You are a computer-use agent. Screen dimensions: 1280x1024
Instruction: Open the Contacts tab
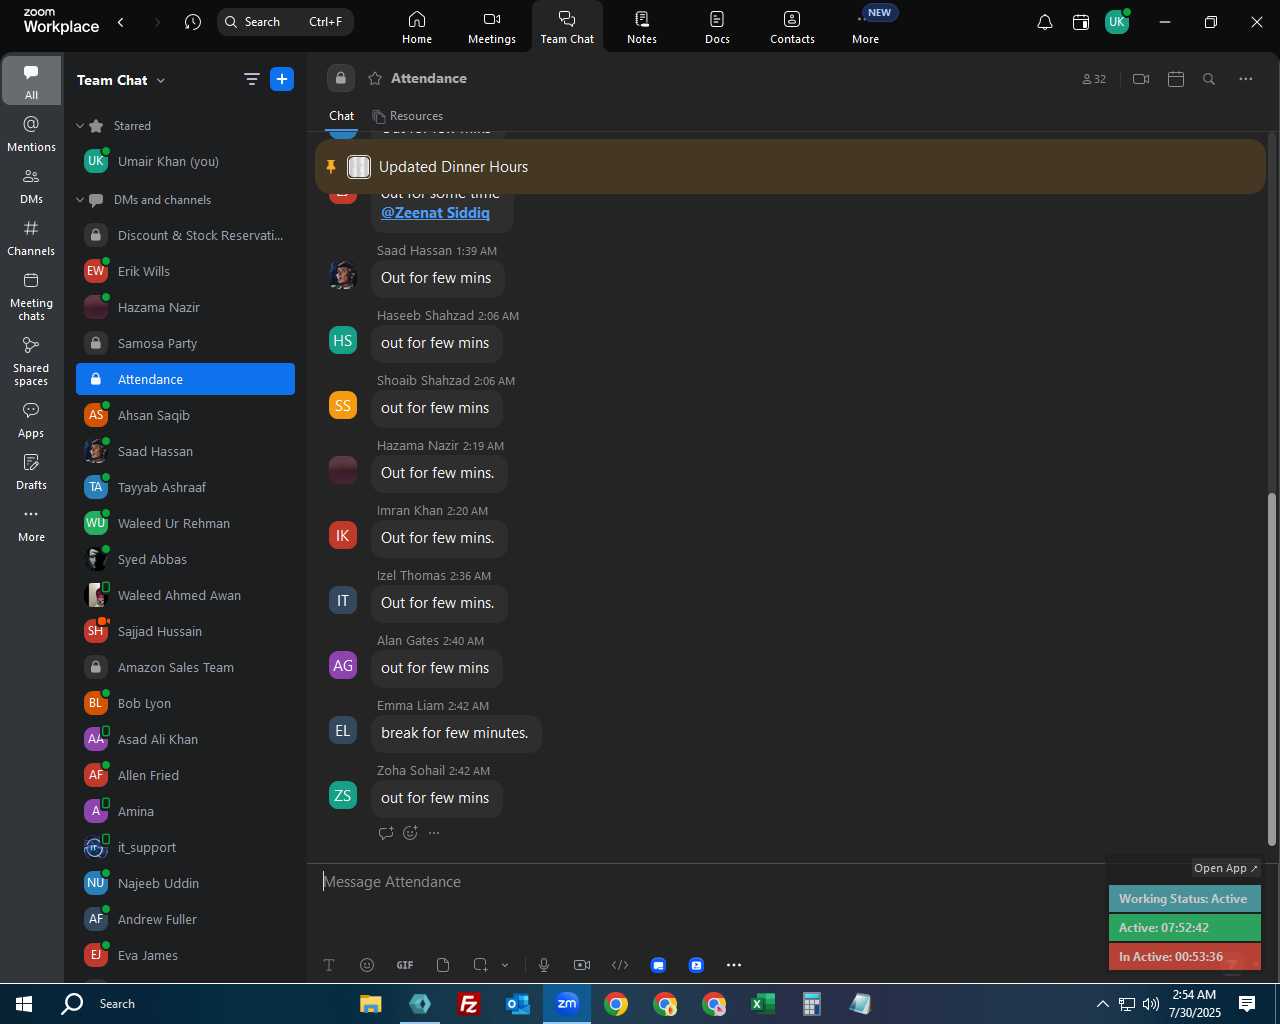(792, 27)
